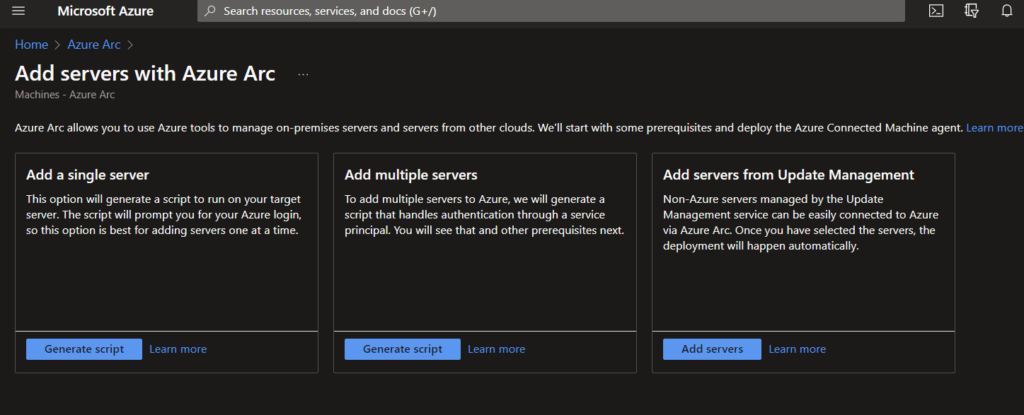Open Learn more after the intro description

[995, 127]
